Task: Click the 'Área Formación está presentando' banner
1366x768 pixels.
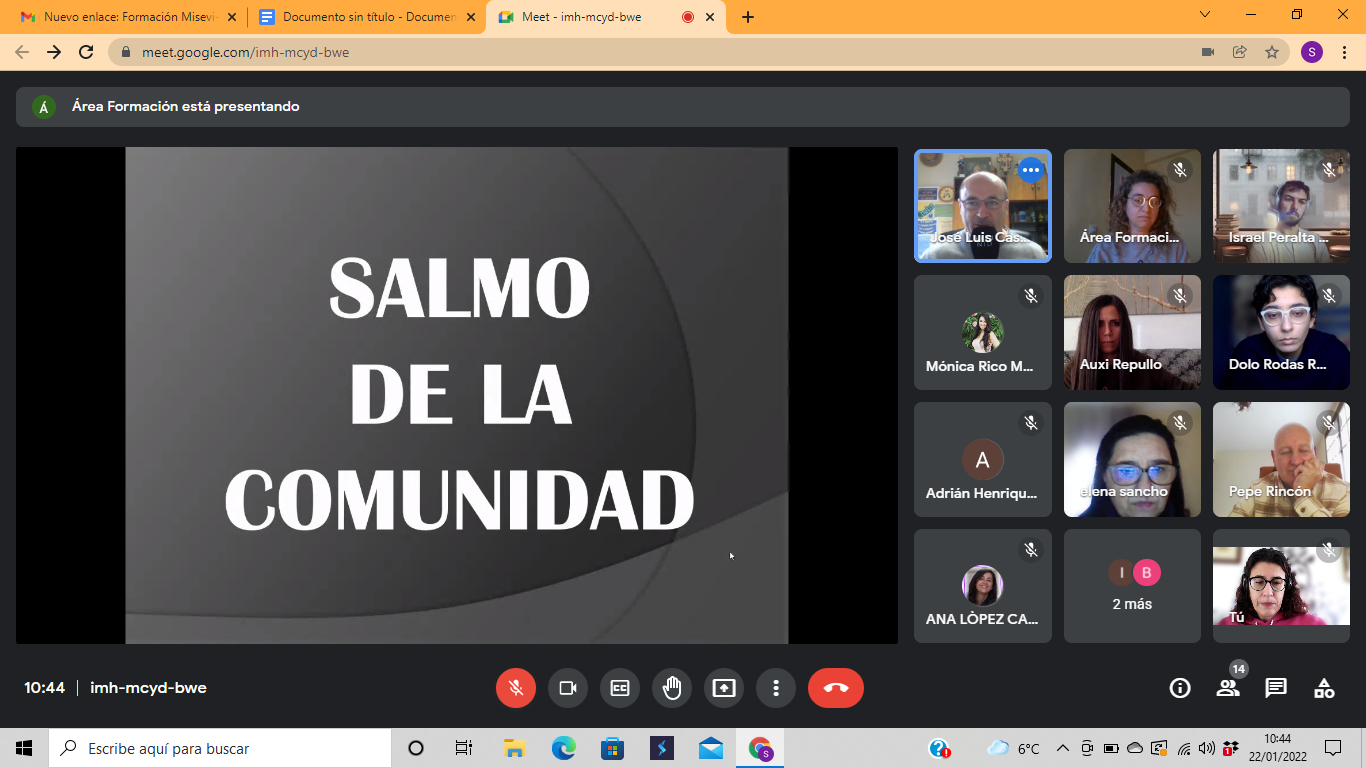Action: pyautogui.click(x=683, y=106)
